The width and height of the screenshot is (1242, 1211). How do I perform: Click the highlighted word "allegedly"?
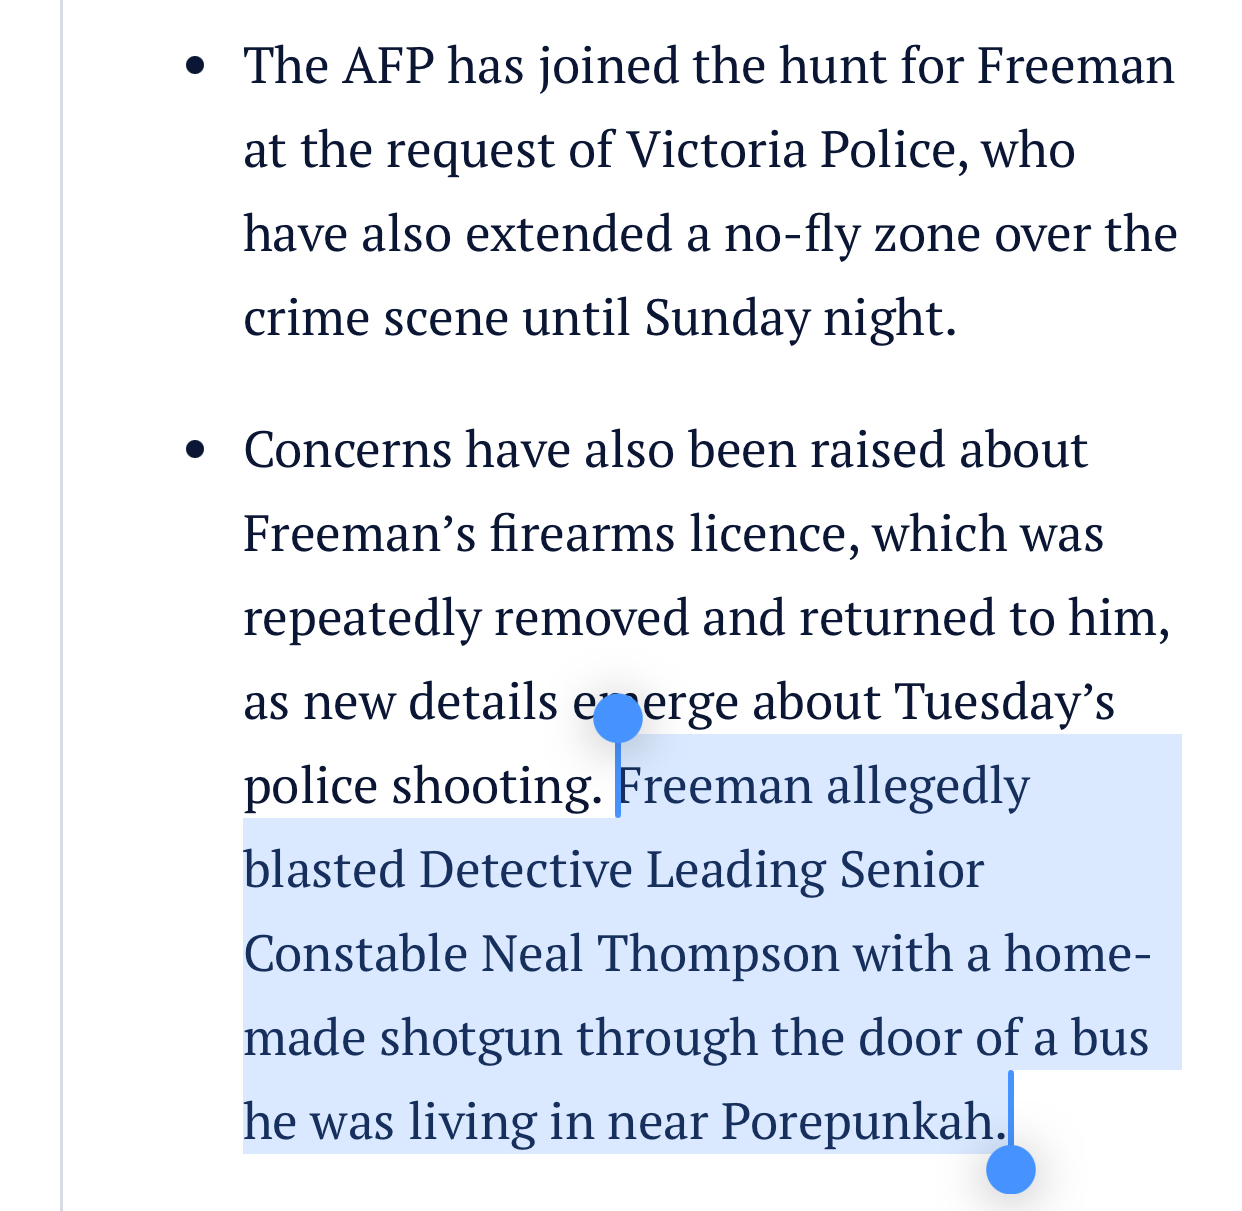point(927,786)
